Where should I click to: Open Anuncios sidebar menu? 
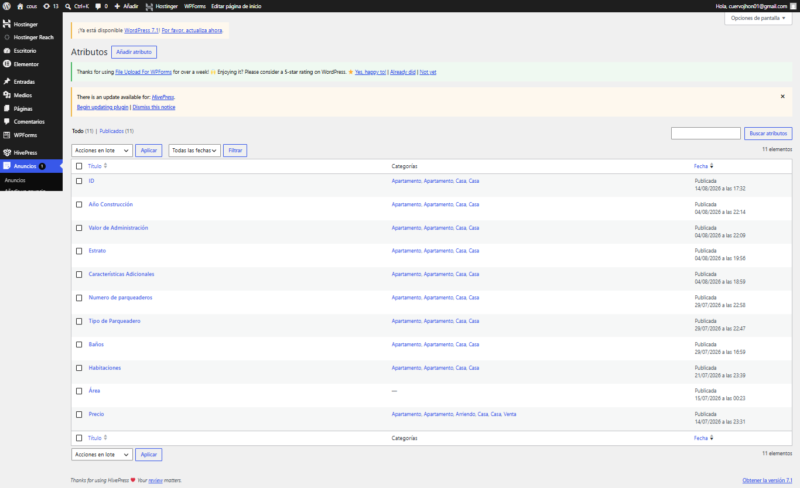pos(31,166)
